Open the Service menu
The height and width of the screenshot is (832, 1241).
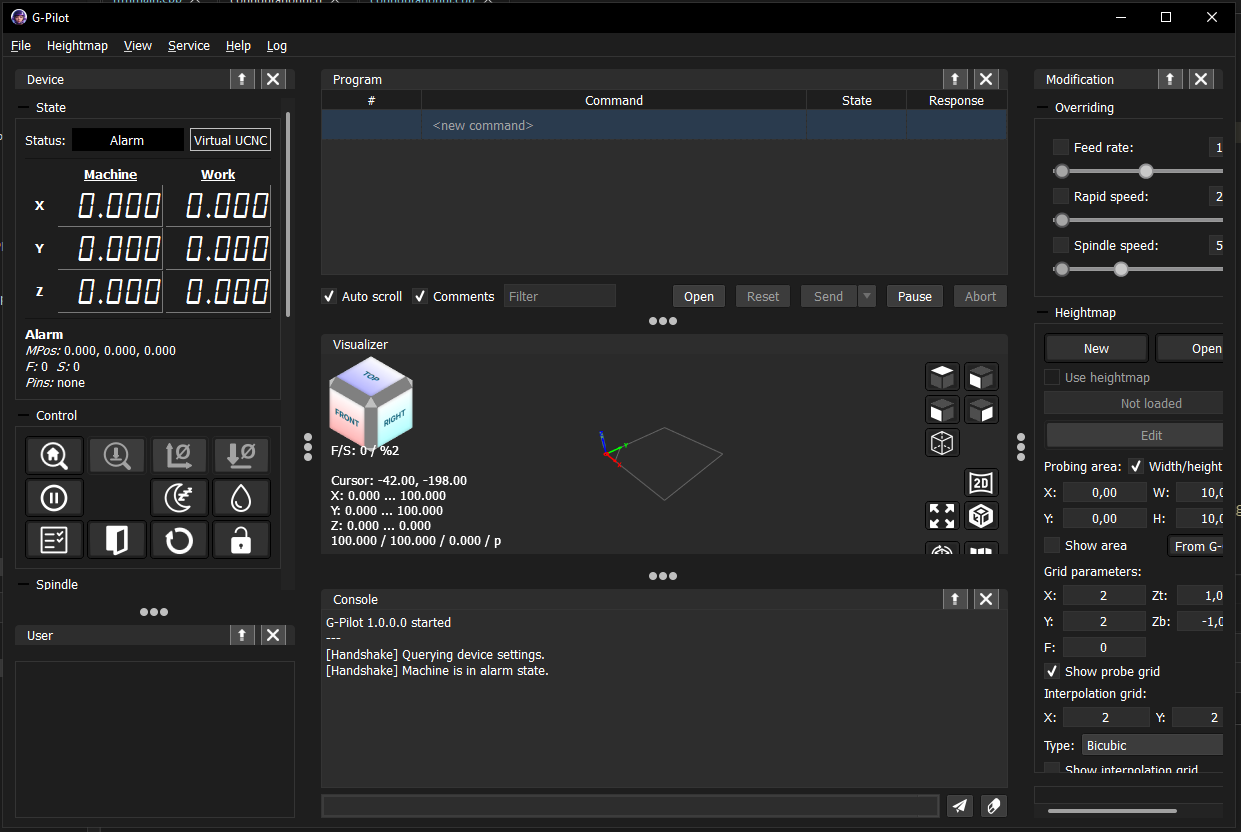(x=188, y=46)
